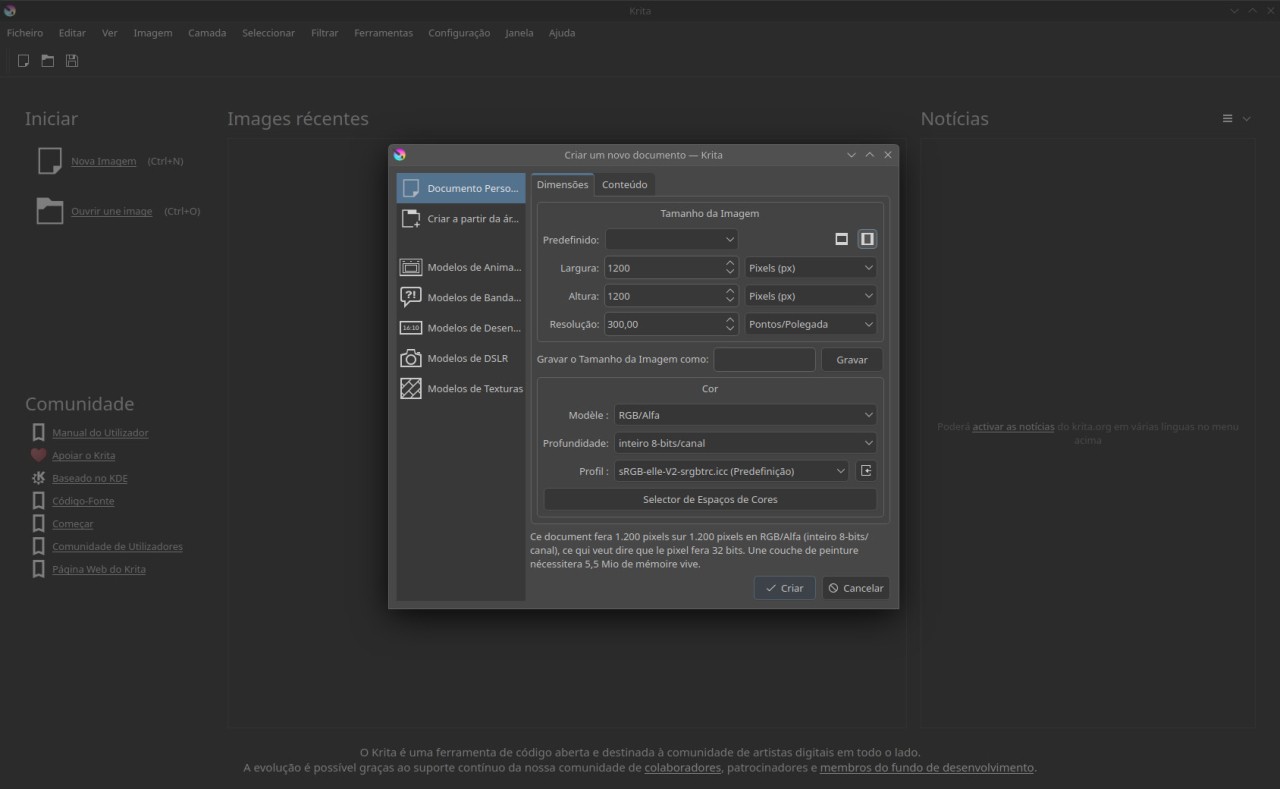The width and height of the screenshot is (1280, 789).
Task: Expand the Profundidade bit depth dropdown
Action: pyautogui.click(x=745, y=443)
